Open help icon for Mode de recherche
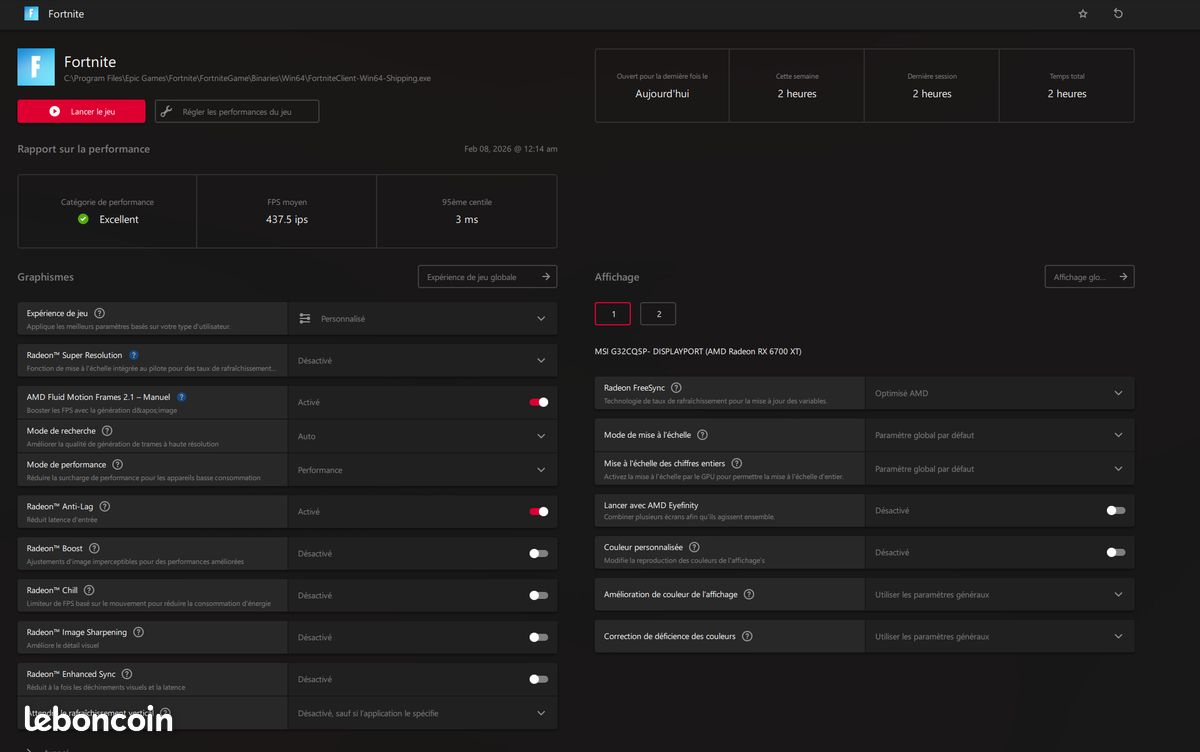1200x752 pixels. click(107, 431)
